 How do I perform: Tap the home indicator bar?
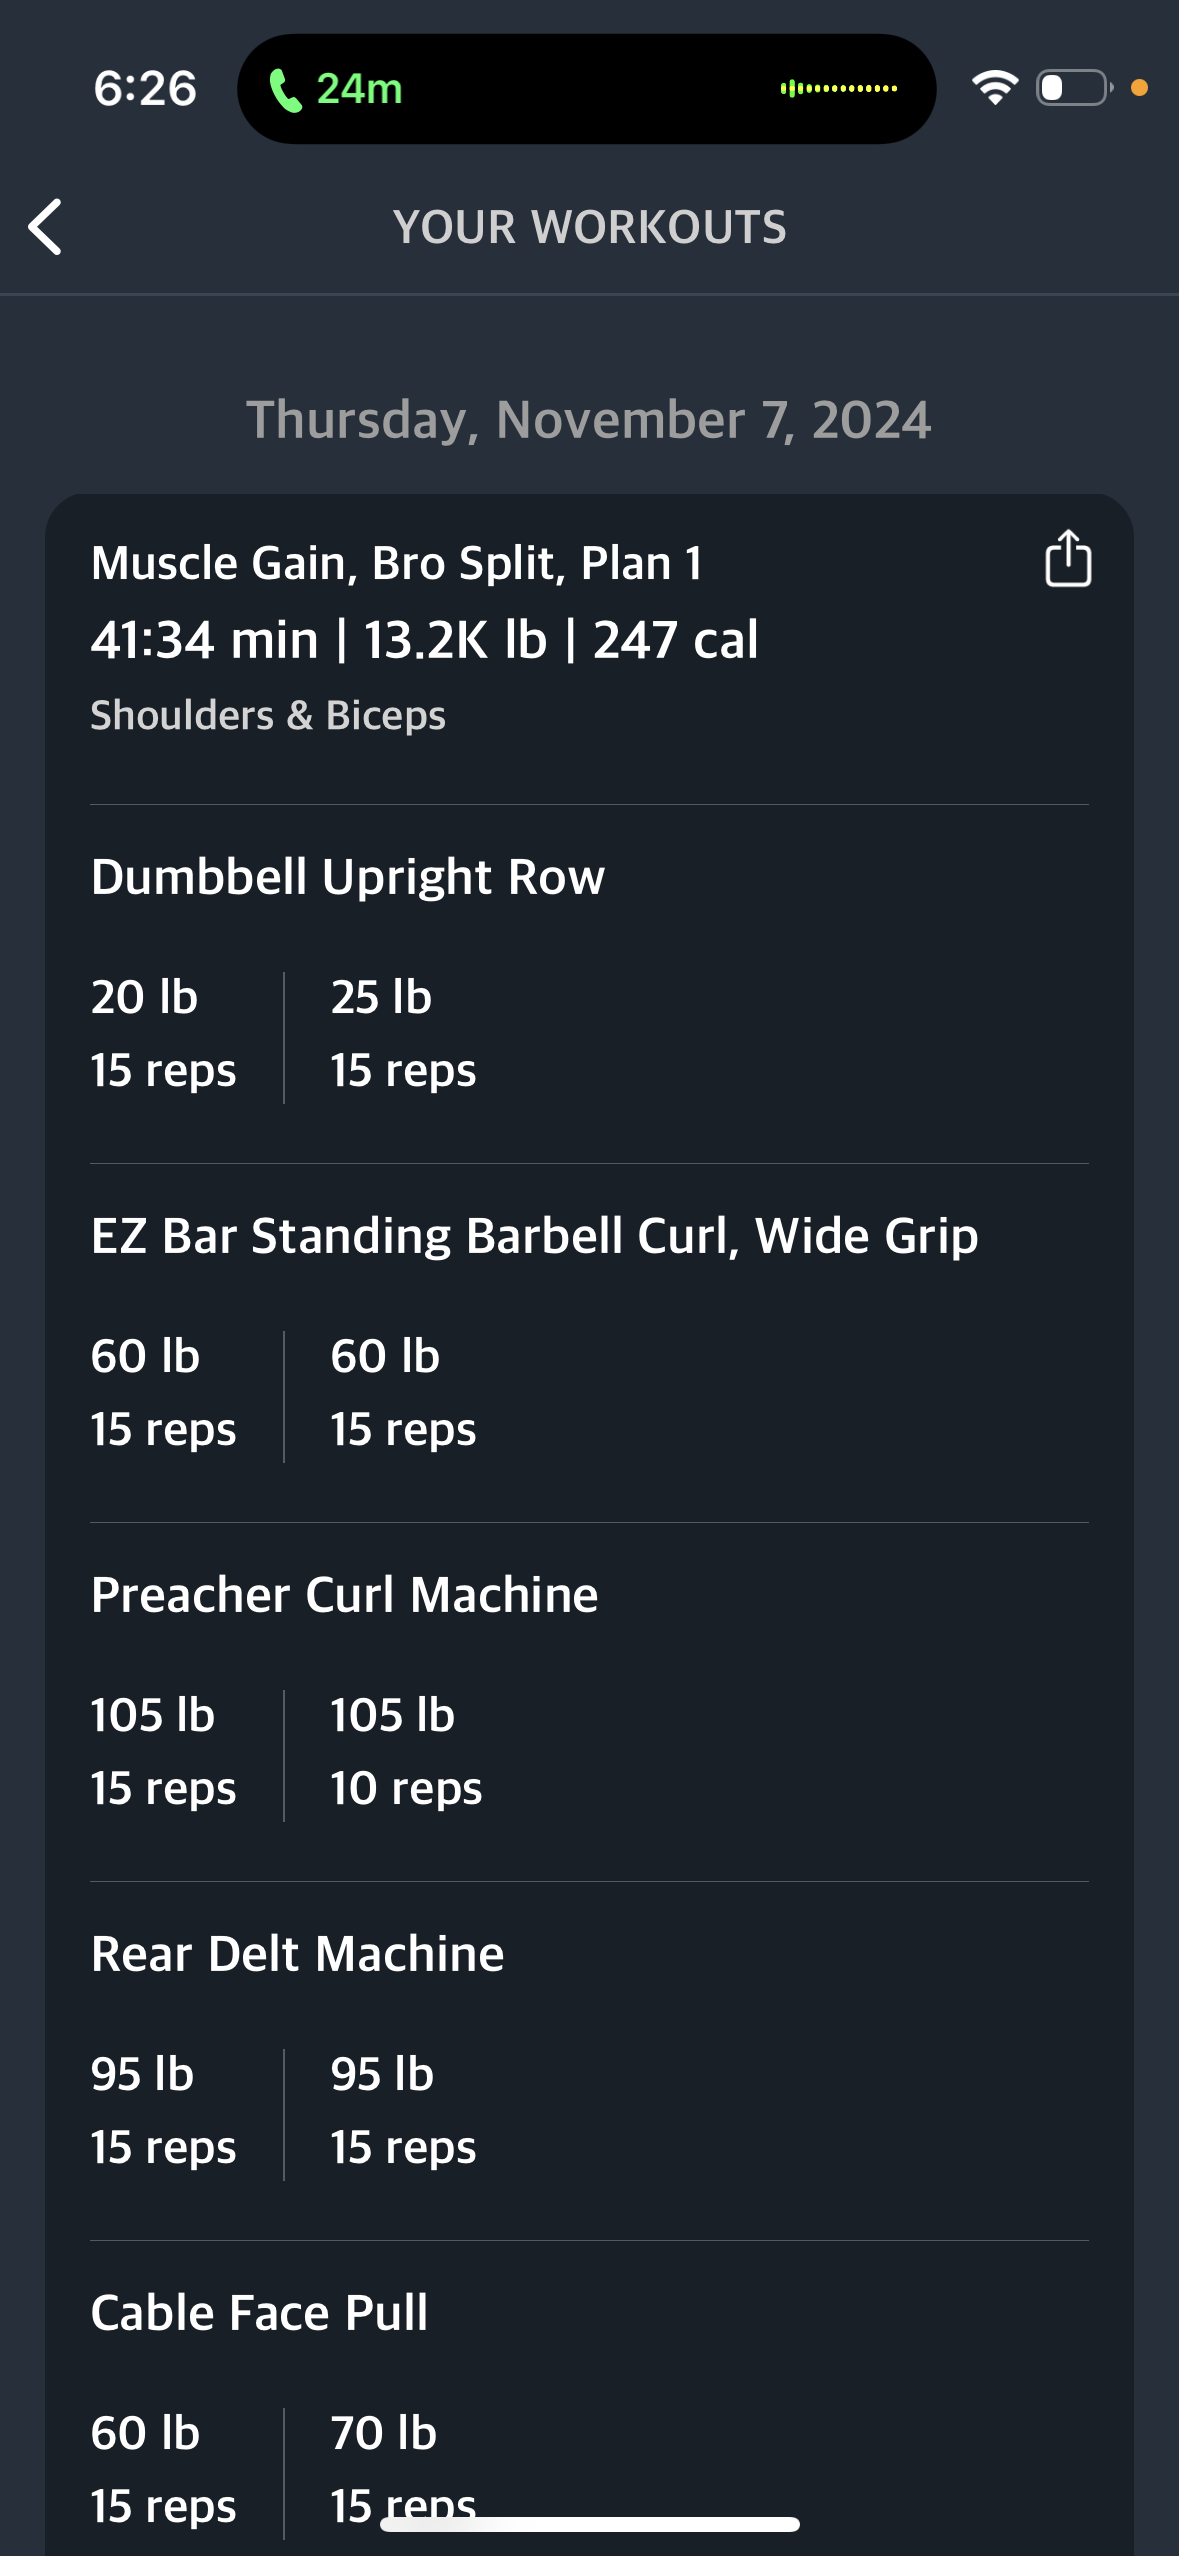[x=590, y=2524]
